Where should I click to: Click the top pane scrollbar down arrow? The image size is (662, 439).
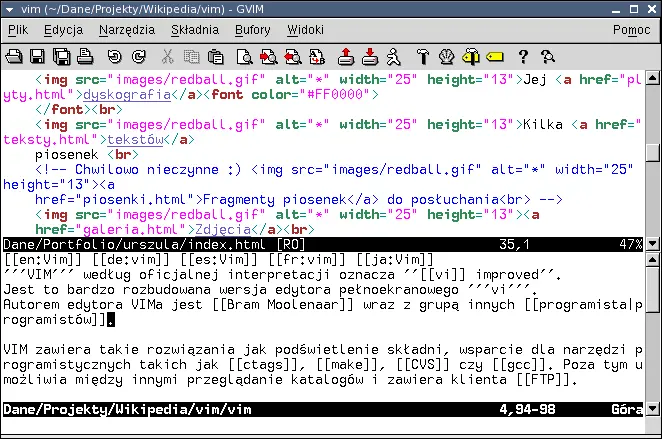click(653, 244)
